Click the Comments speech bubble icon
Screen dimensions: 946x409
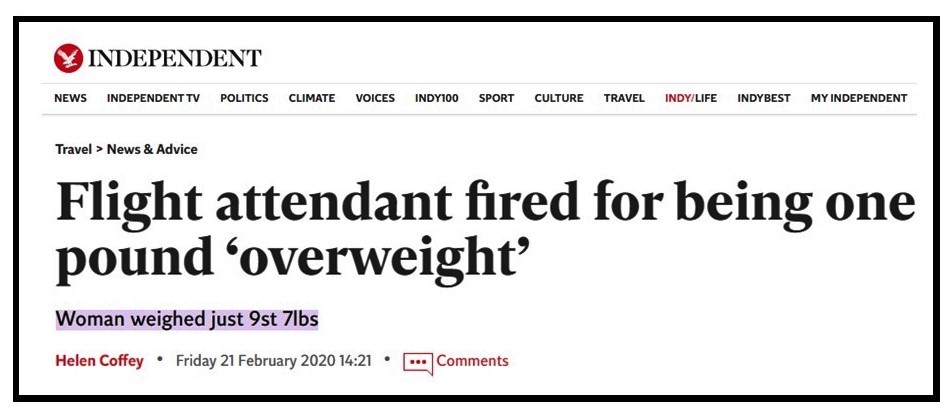coord(416,362)
